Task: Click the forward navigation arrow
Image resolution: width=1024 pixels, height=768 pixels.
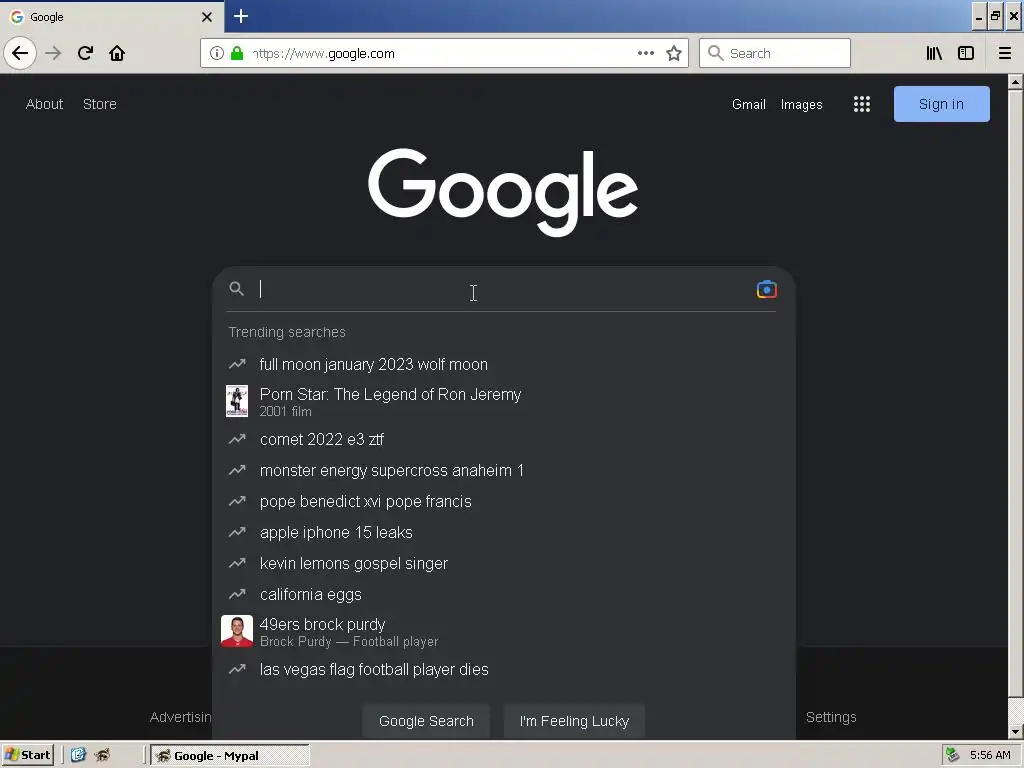Action: [53, 53]
